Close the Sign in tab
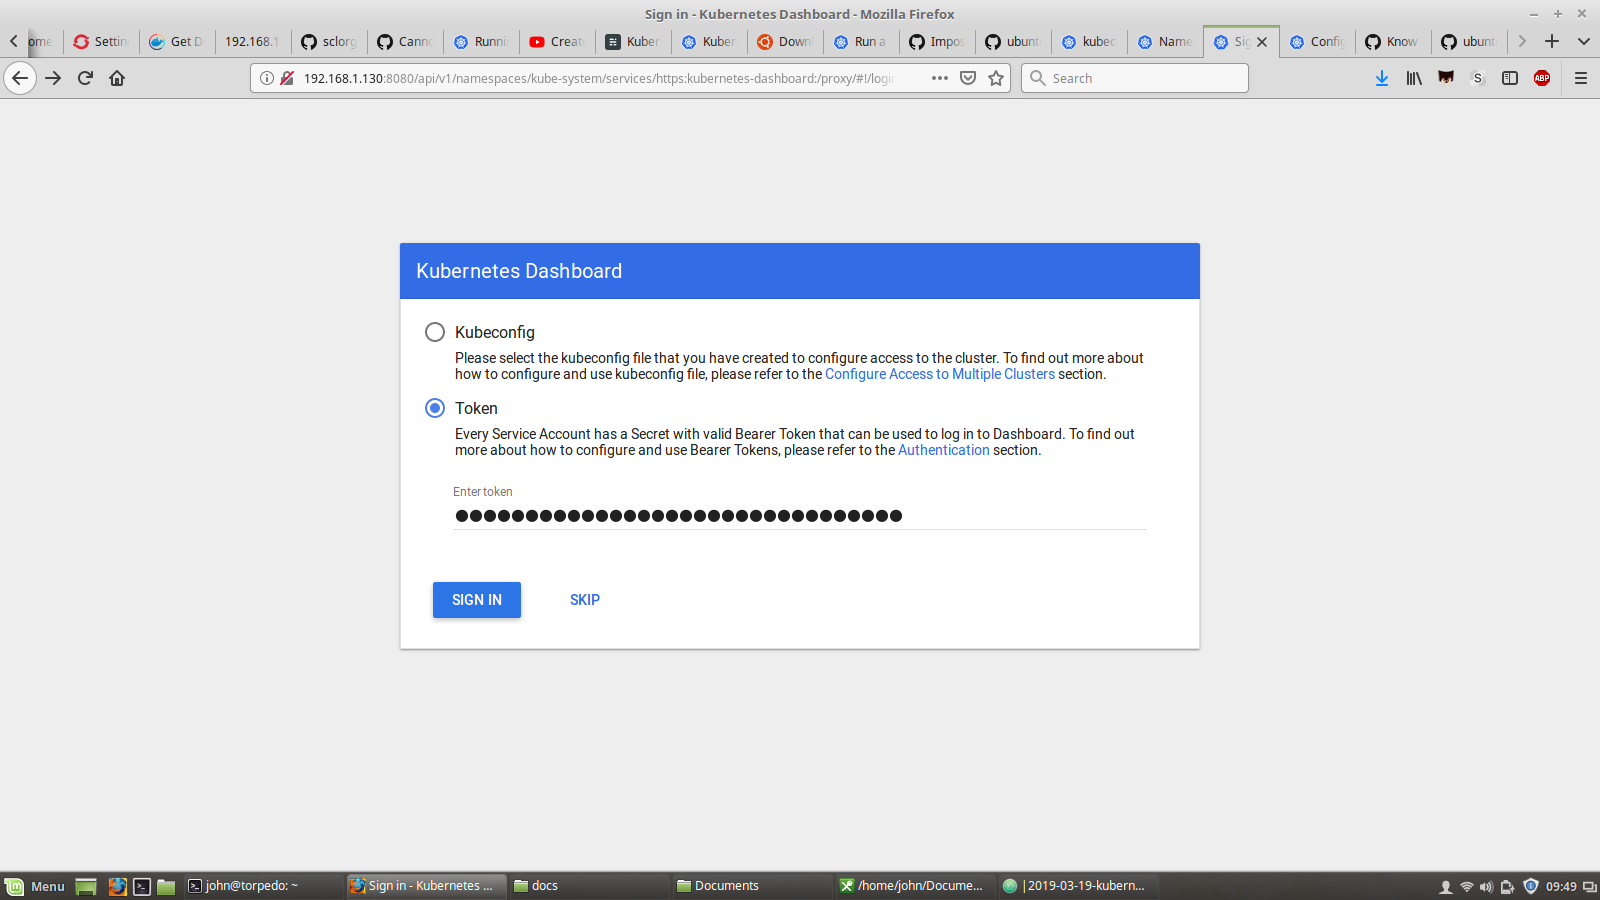Image resolution: width=1600 pixels, height=900 pixels. click(1262, 42)
